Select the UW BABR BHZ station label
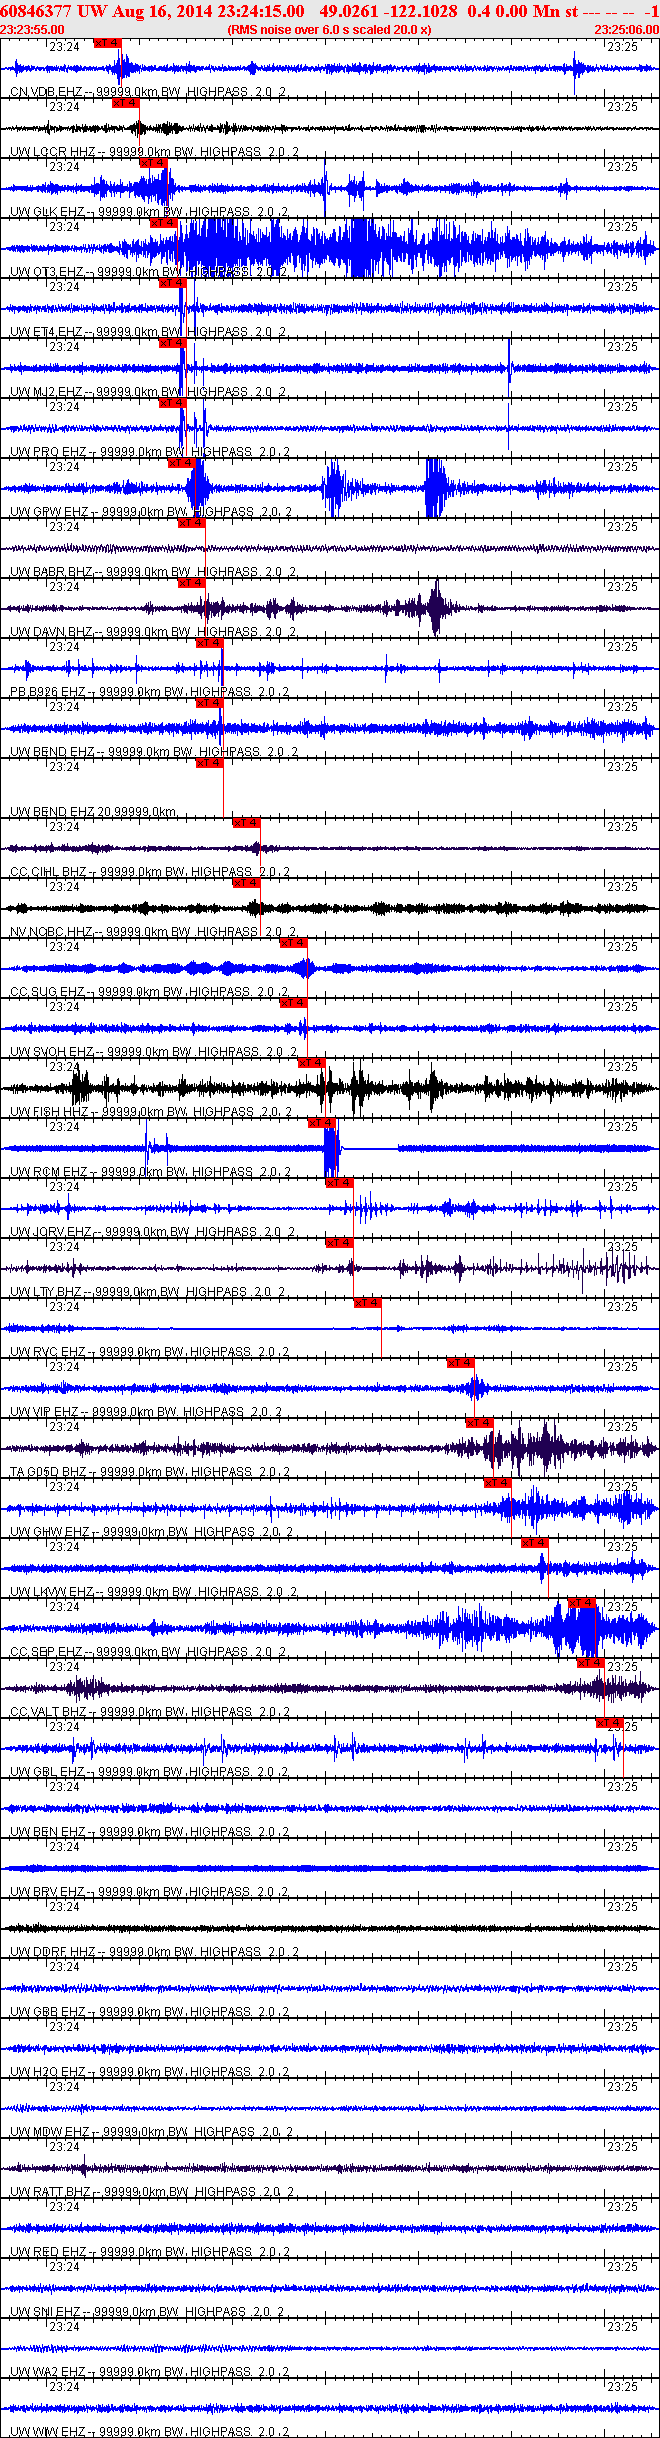The height and width of the screenshot is (2438, 660). (153, 572)
